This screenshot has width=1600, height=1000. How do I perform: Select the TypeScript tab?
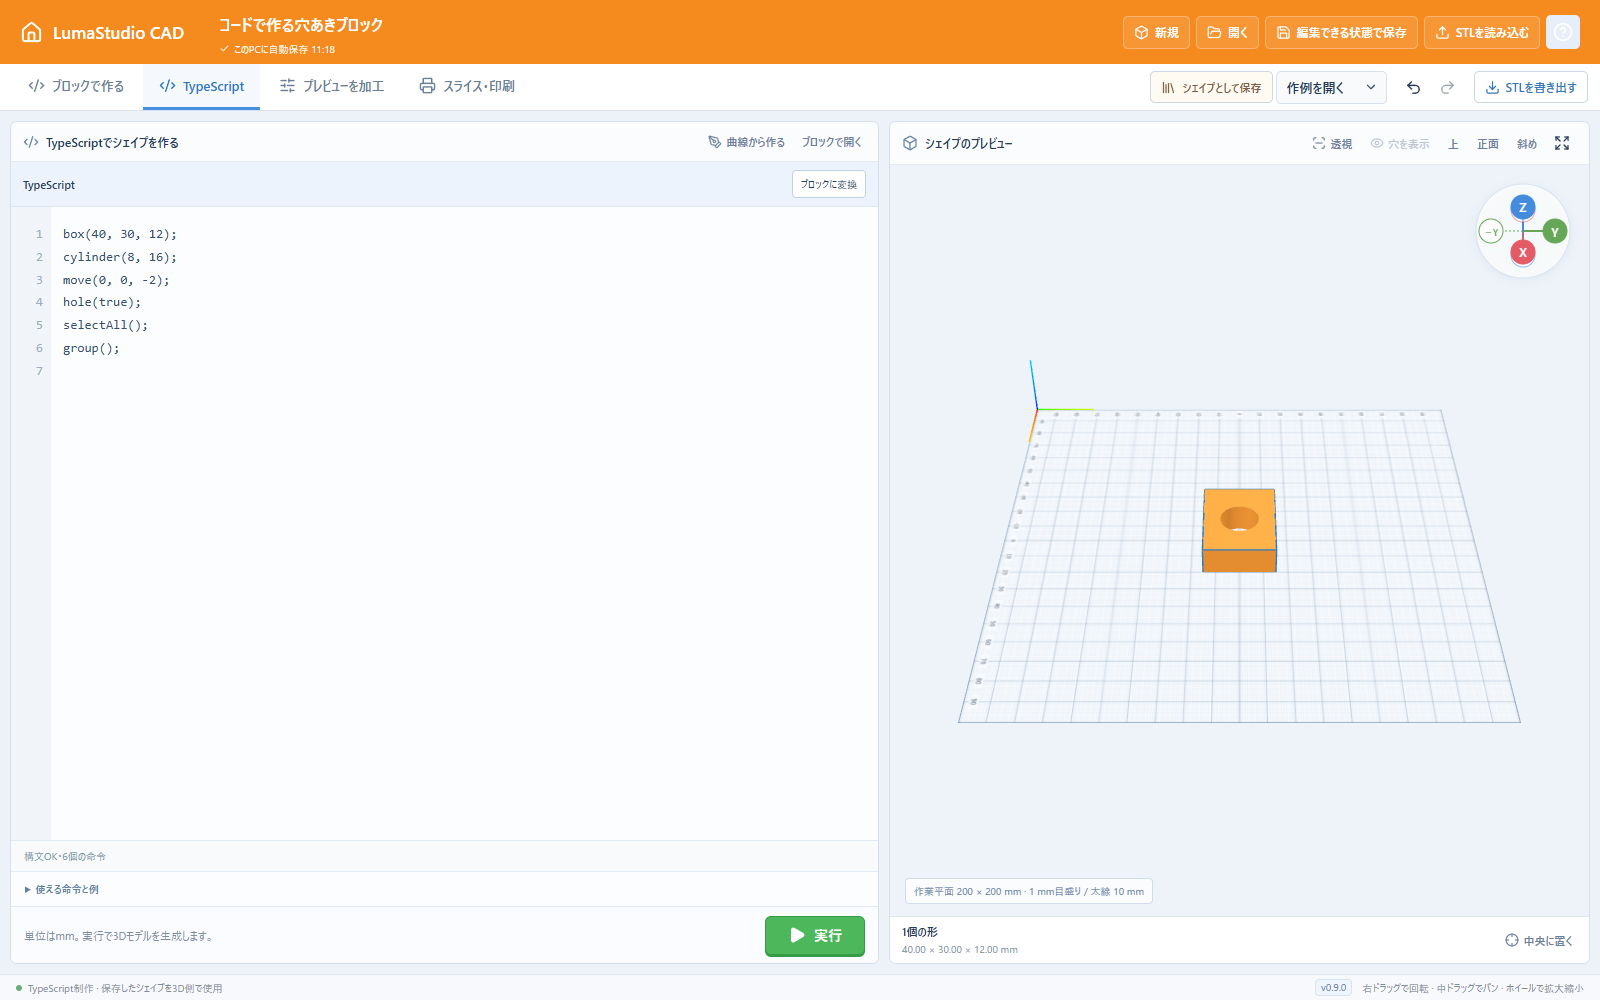coord(201,87)
